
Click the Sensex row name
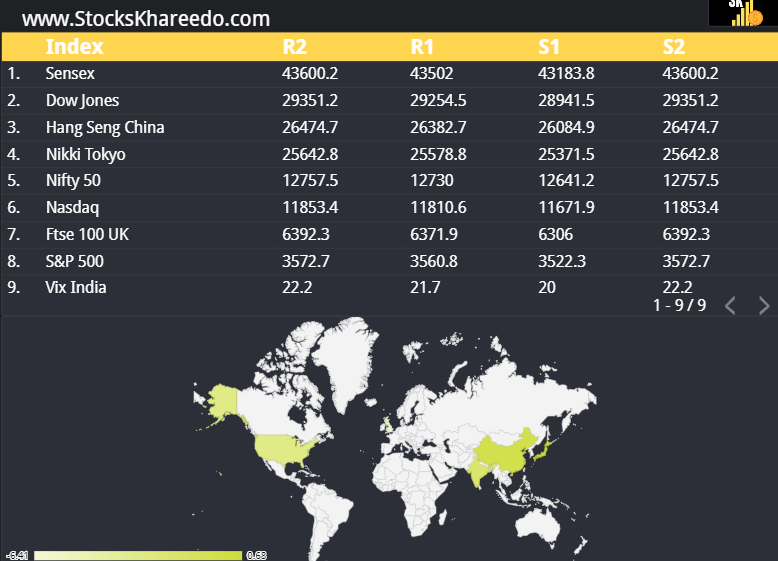coord(70,73)
